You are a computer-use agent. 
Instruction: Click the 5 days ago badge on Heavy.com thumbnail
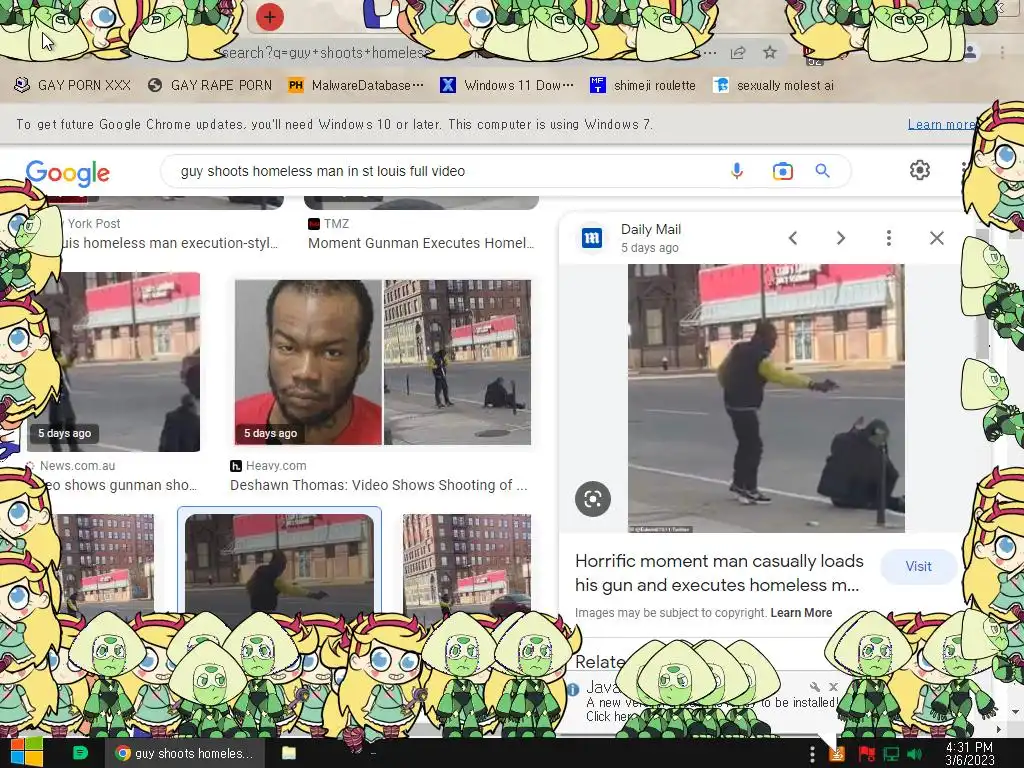270,433
